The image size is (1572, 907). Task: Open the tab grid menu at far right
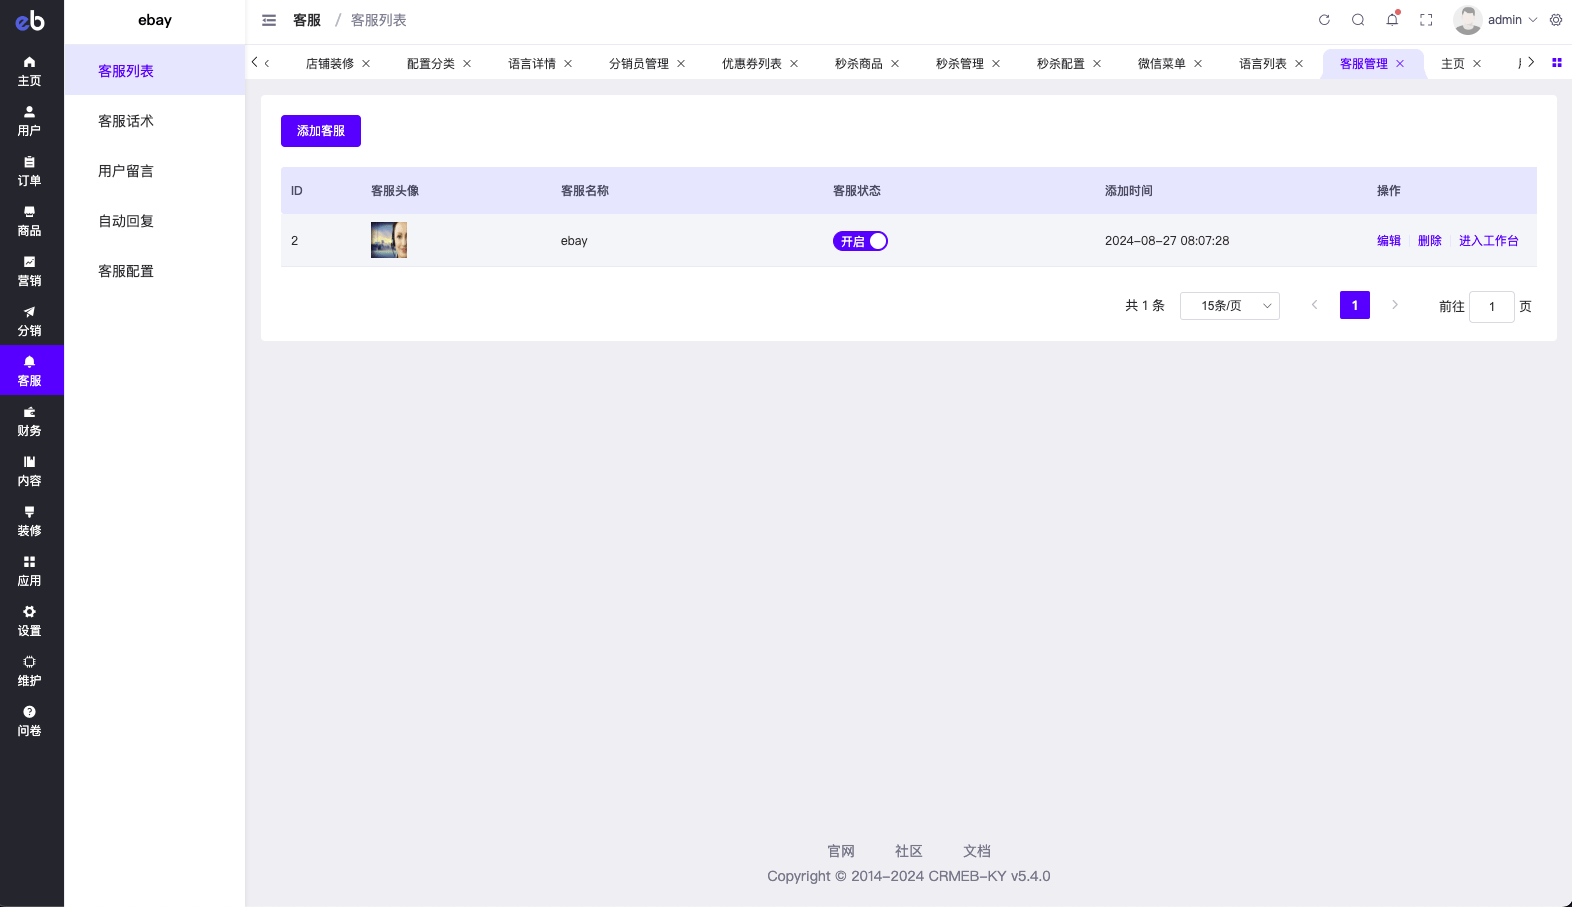tap(1556, 63)
